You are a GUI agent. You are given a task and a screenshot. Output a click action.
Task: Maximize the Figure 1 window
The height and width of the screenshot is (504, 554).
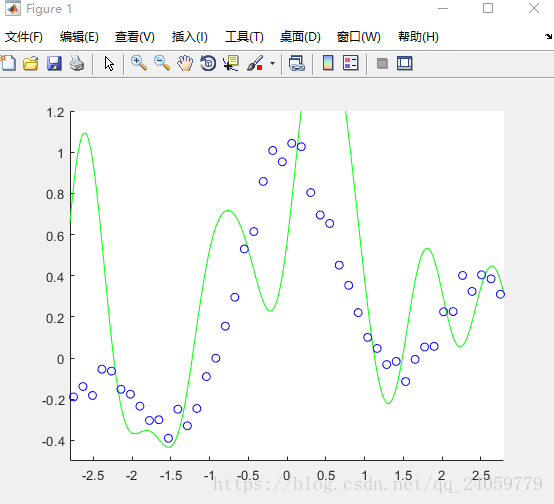click(x=488, y=8)
